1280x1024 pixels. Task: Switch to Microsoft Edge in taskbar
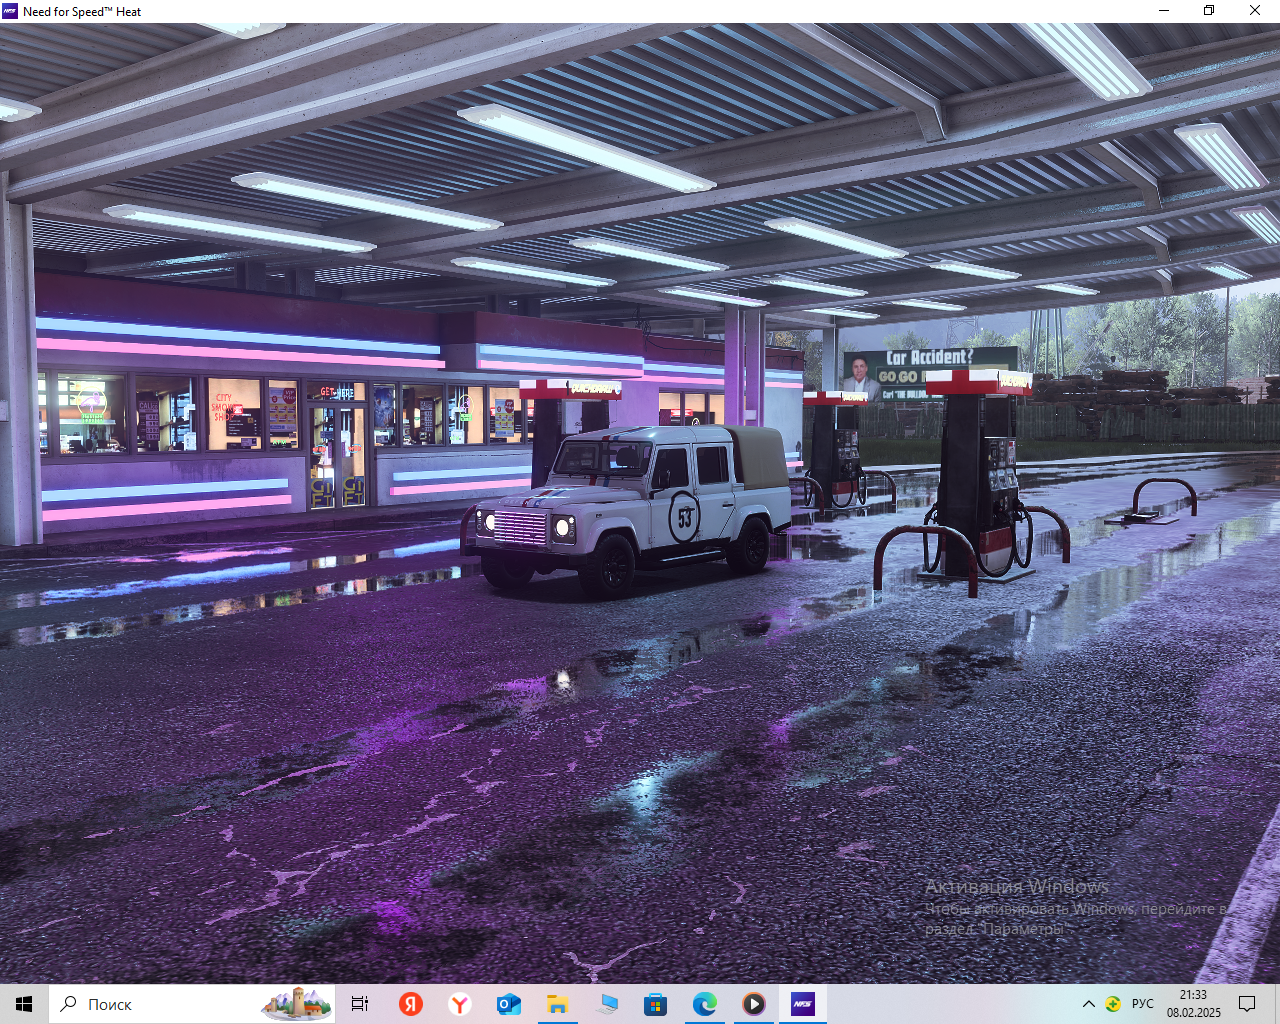click(x=704, y=1004)
